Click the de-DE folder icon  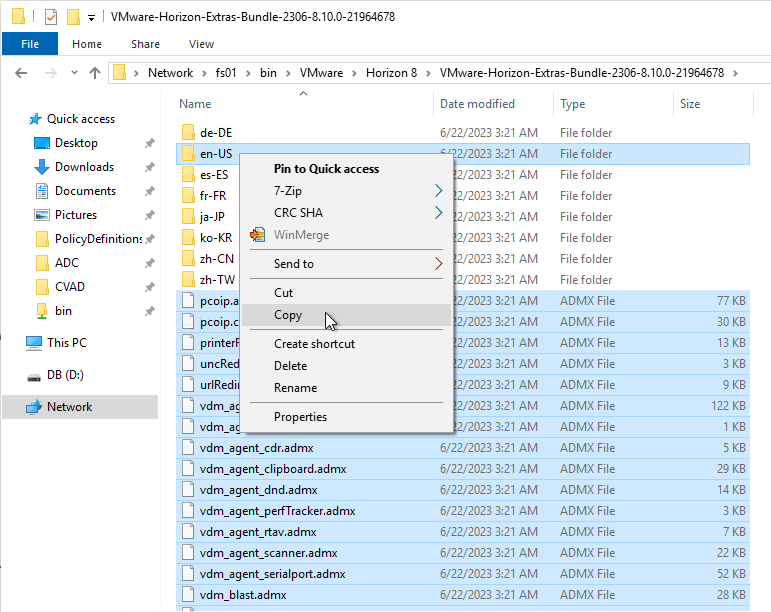point(188,133)
